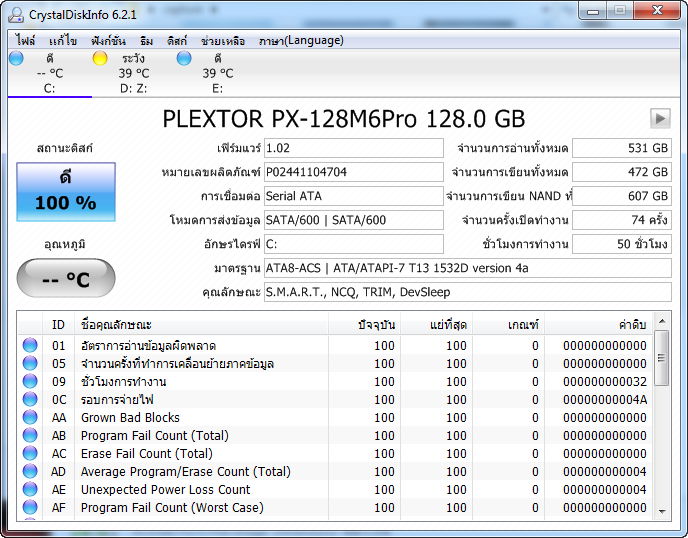Viewport: 688px width, 538px height.
Task: Click the status orb of attribute AD
Action: click(30, 471)
